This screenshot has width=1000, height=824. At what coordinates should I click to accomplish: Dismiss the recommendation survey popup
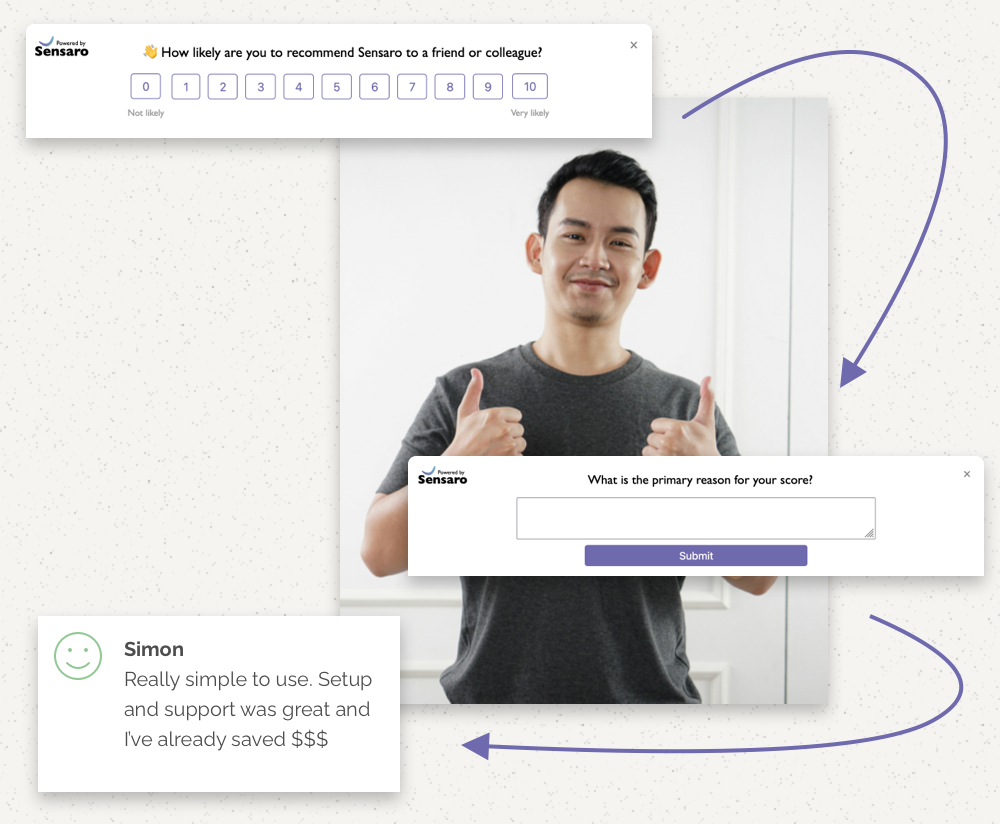point(633,45)
